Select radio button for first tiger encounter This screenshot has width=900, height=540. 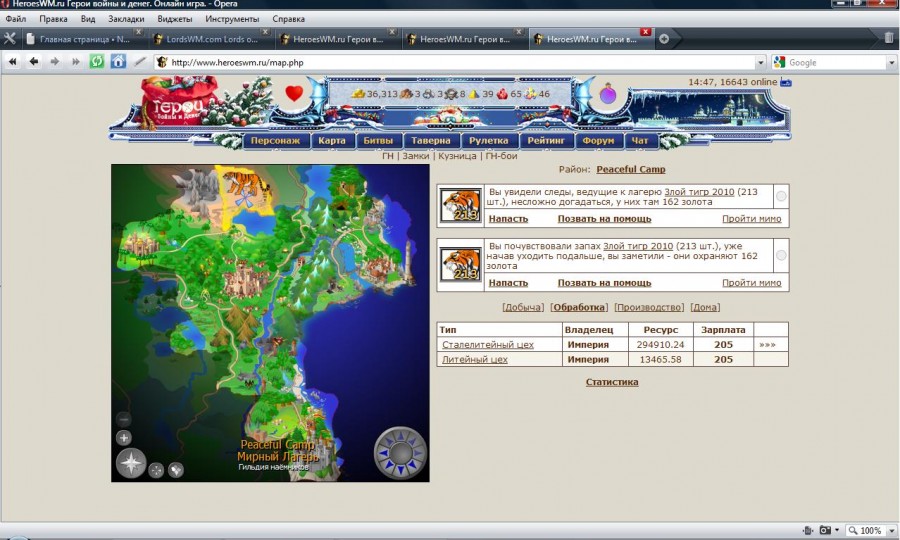point(781,197)
